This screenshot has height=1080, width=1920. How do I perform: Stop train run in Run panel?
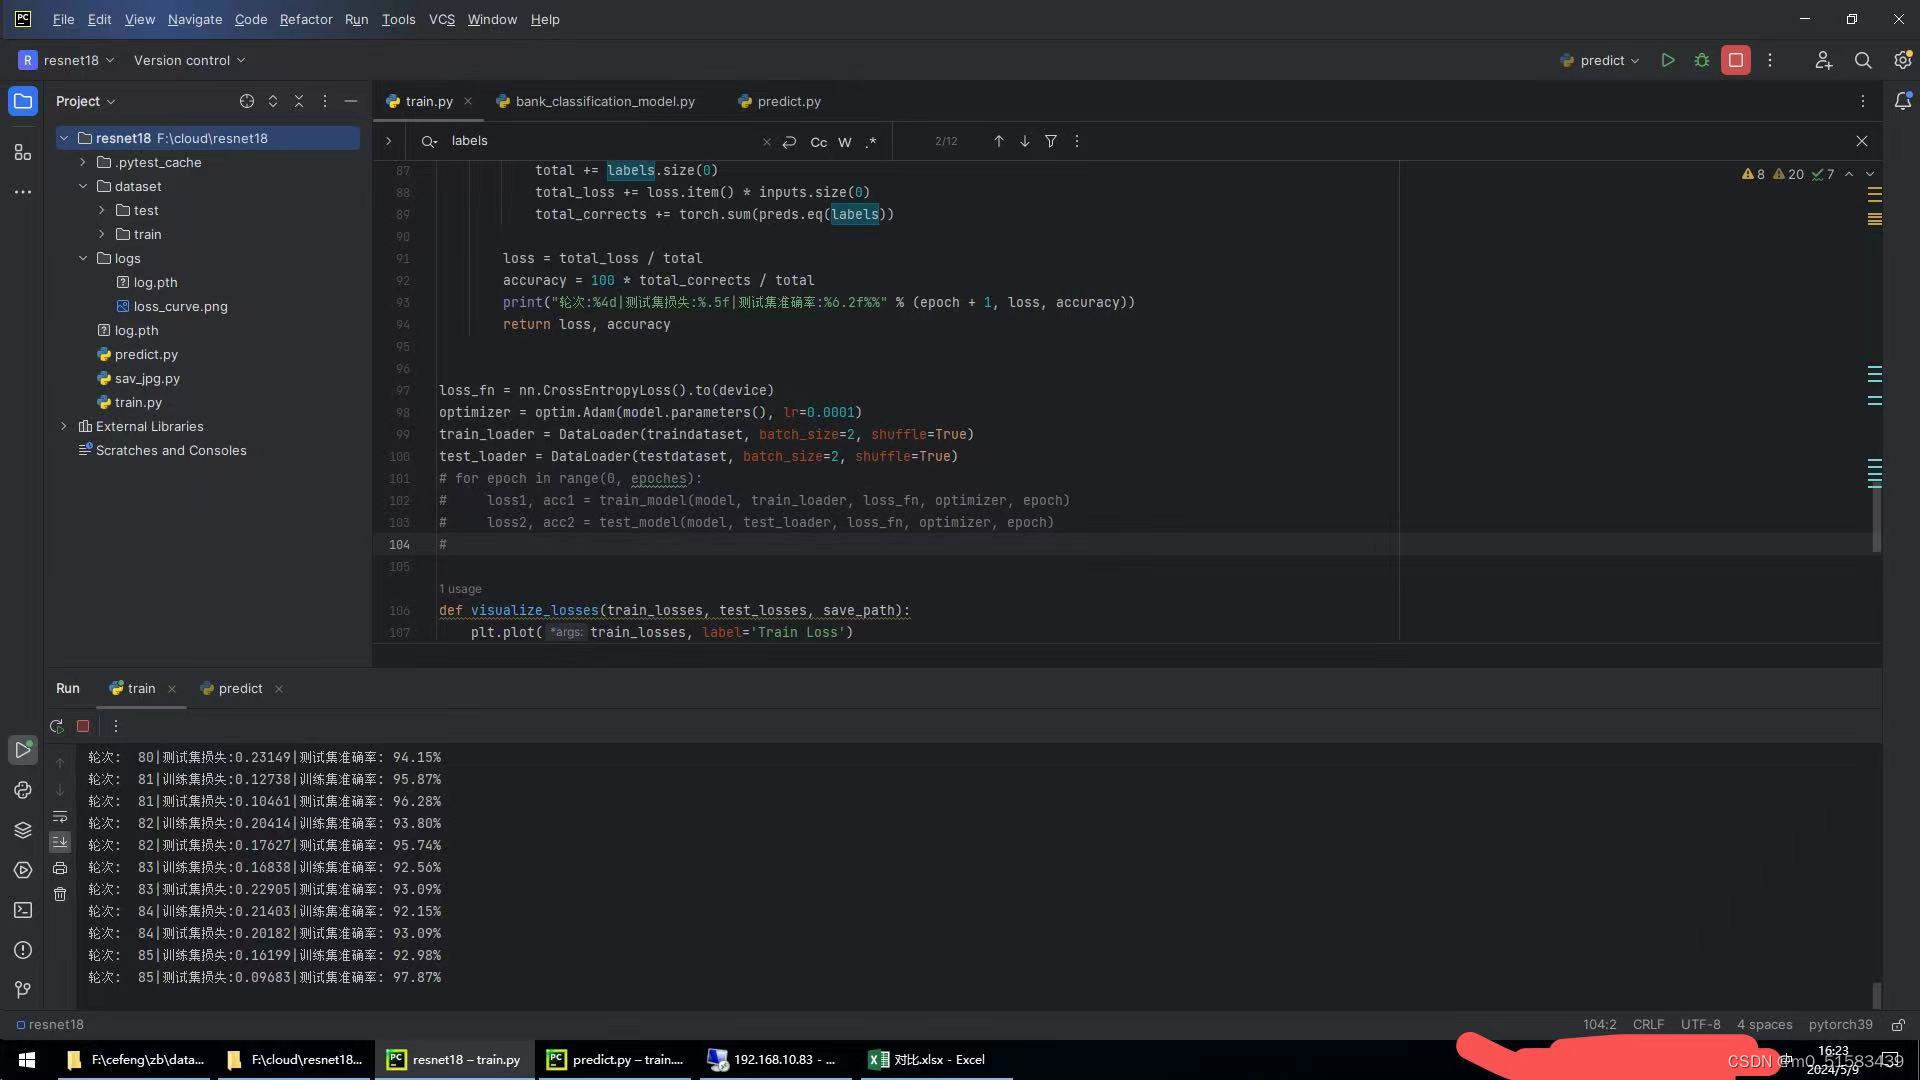pyautogui.click(x=83, y=726)
